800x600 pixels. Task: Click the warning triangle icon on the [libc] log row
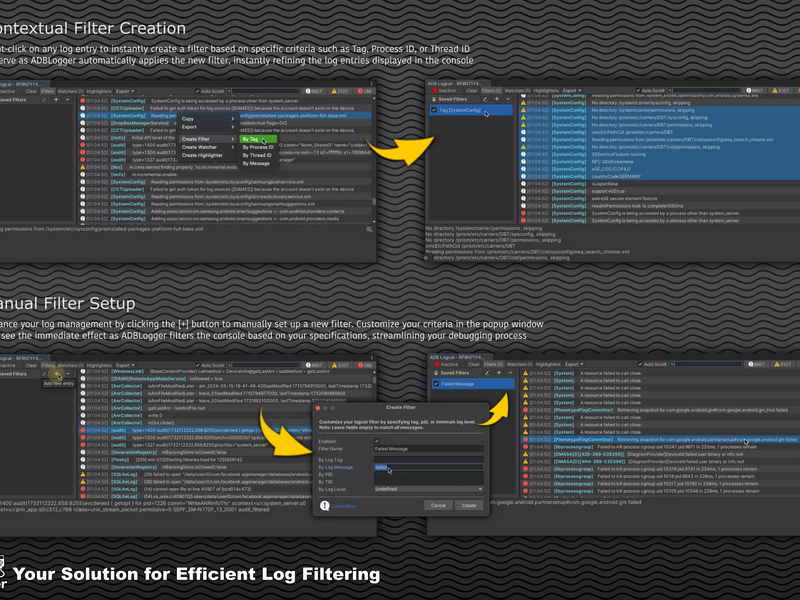83,167
